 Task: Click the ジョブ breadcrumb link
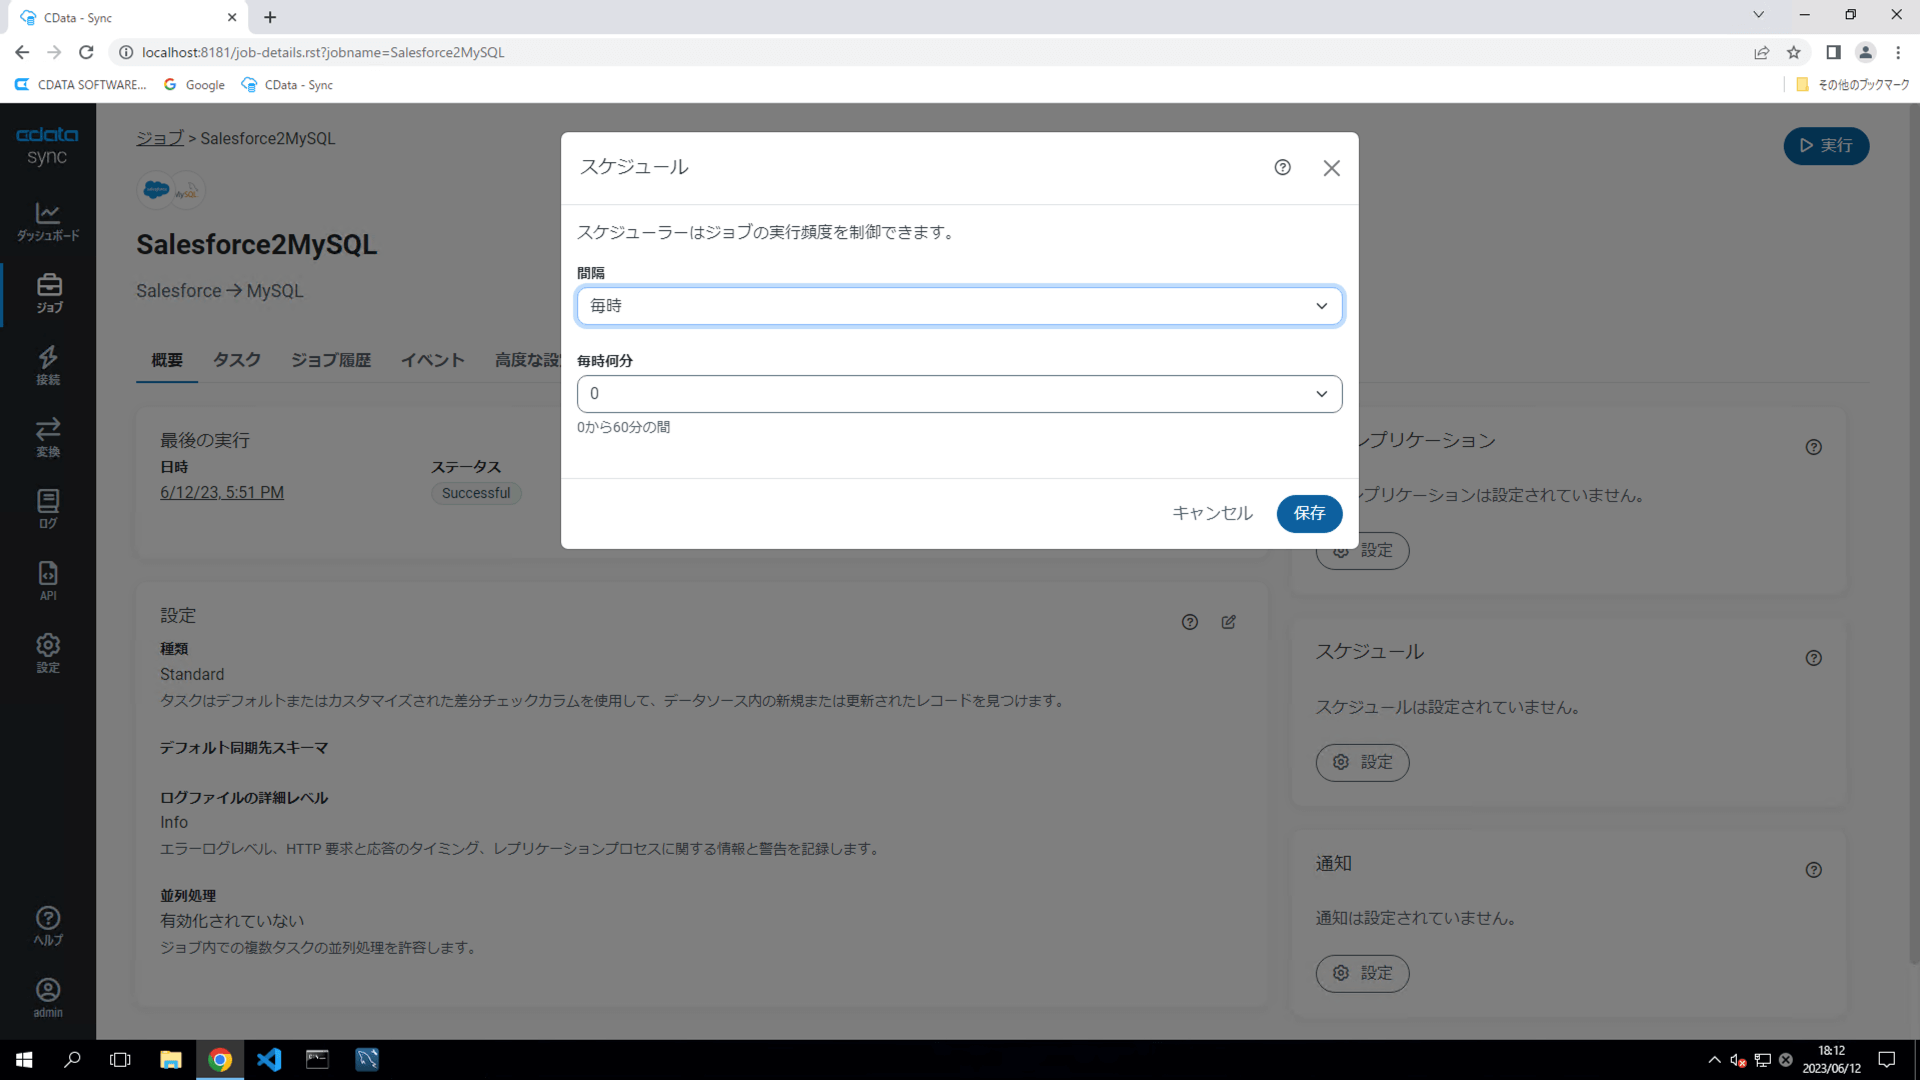pyautogui.click(x=160, y=138)
